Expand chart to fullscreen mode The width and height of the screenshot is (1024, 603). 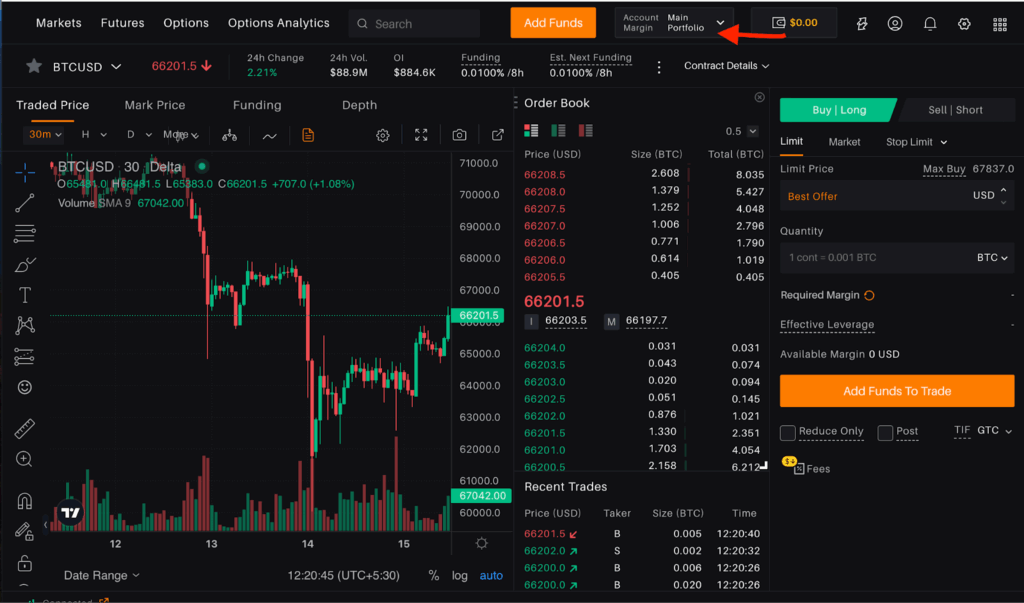421,134
